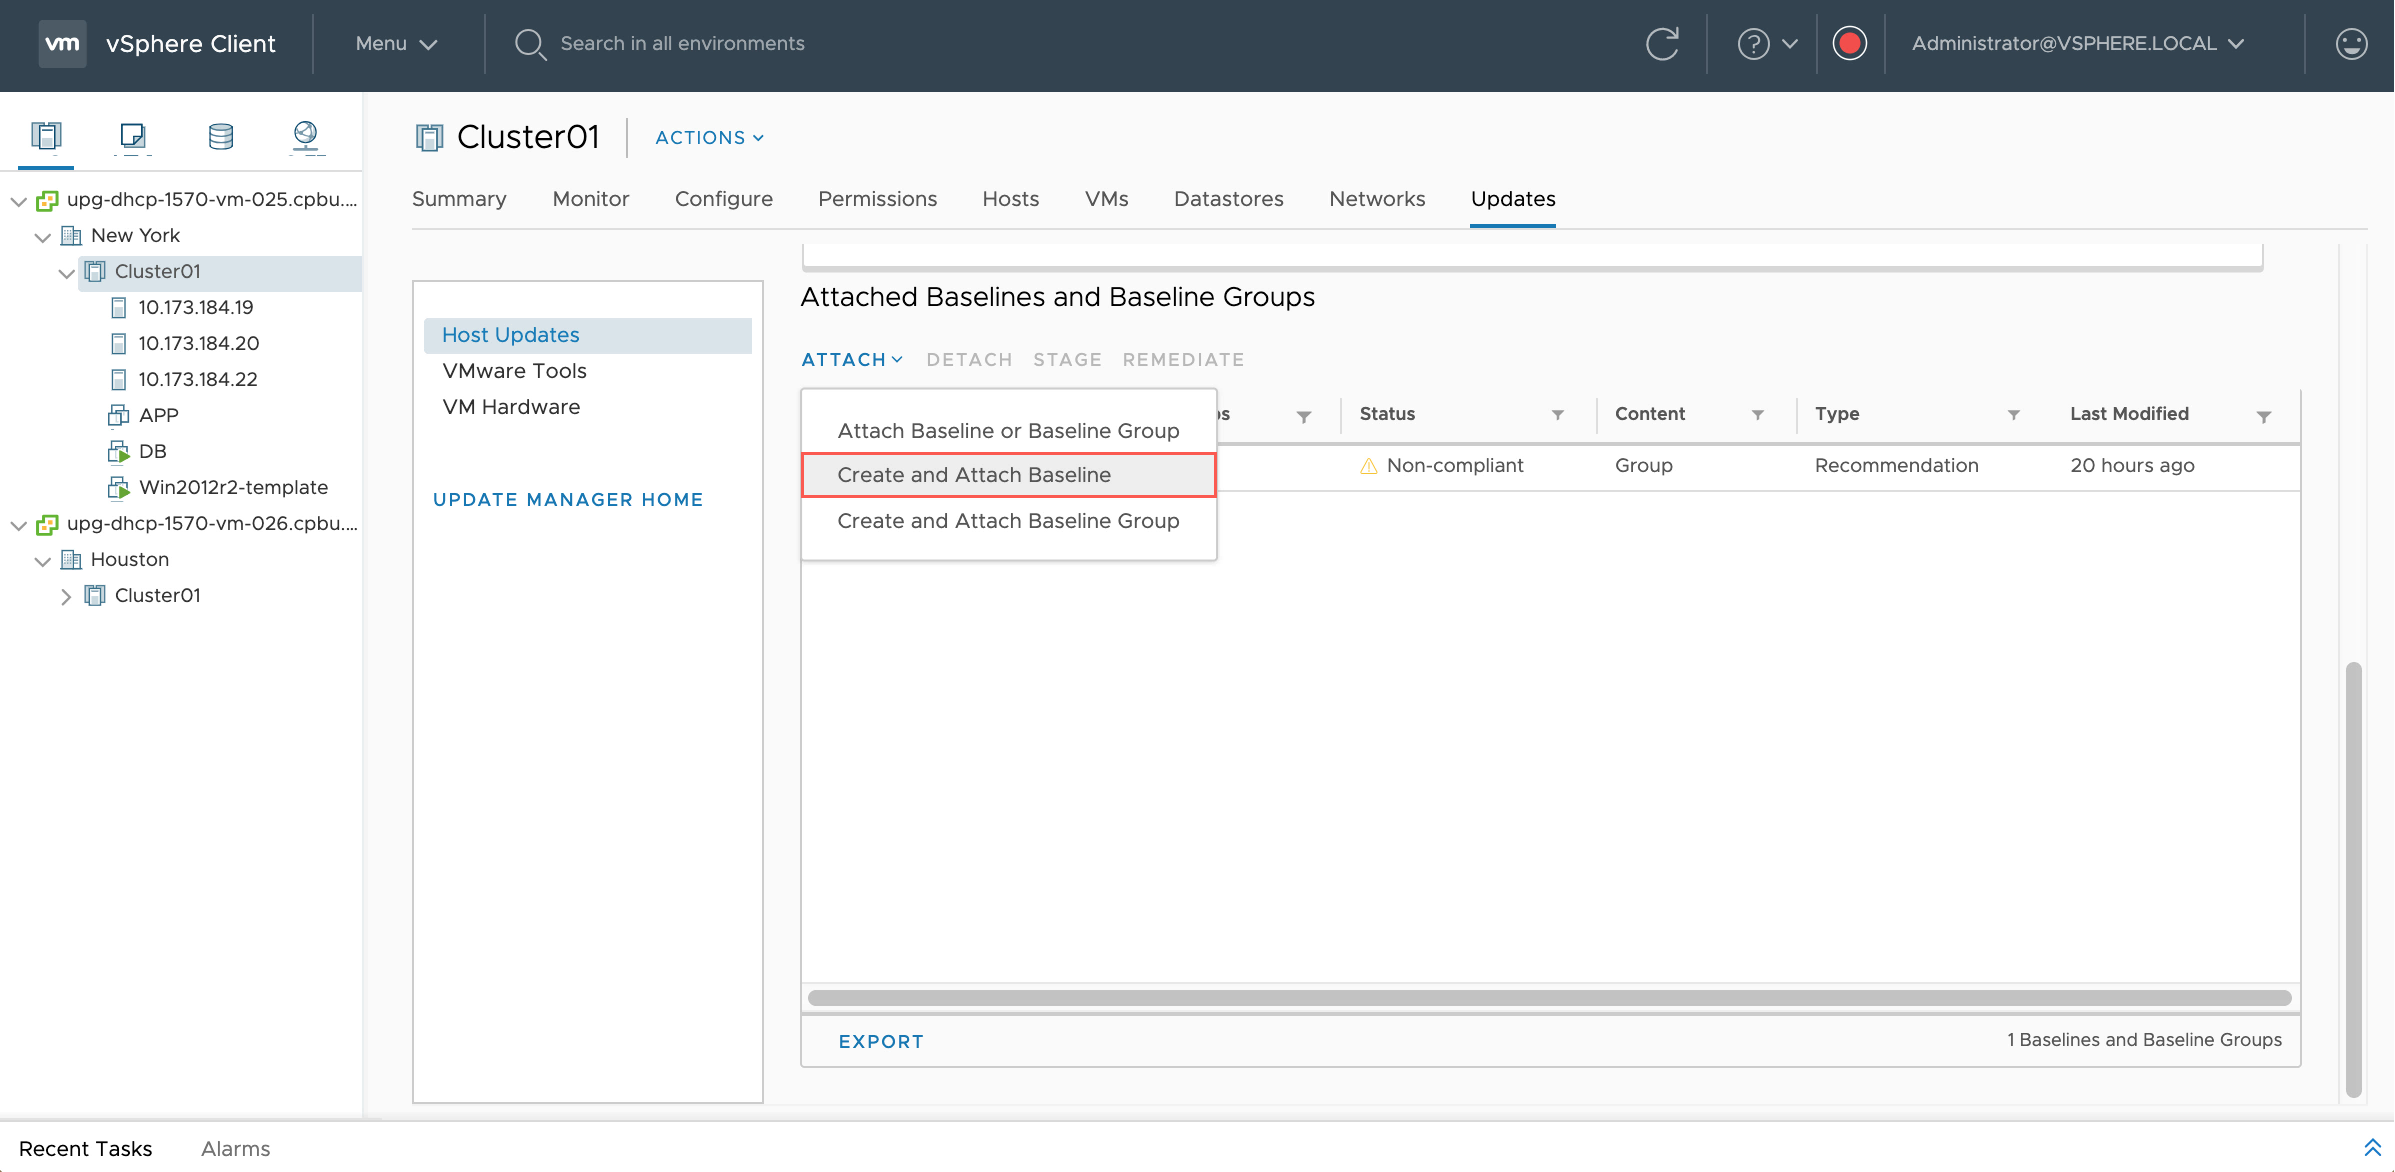Click the smiley feedback icon

[x=2350, y=44]
